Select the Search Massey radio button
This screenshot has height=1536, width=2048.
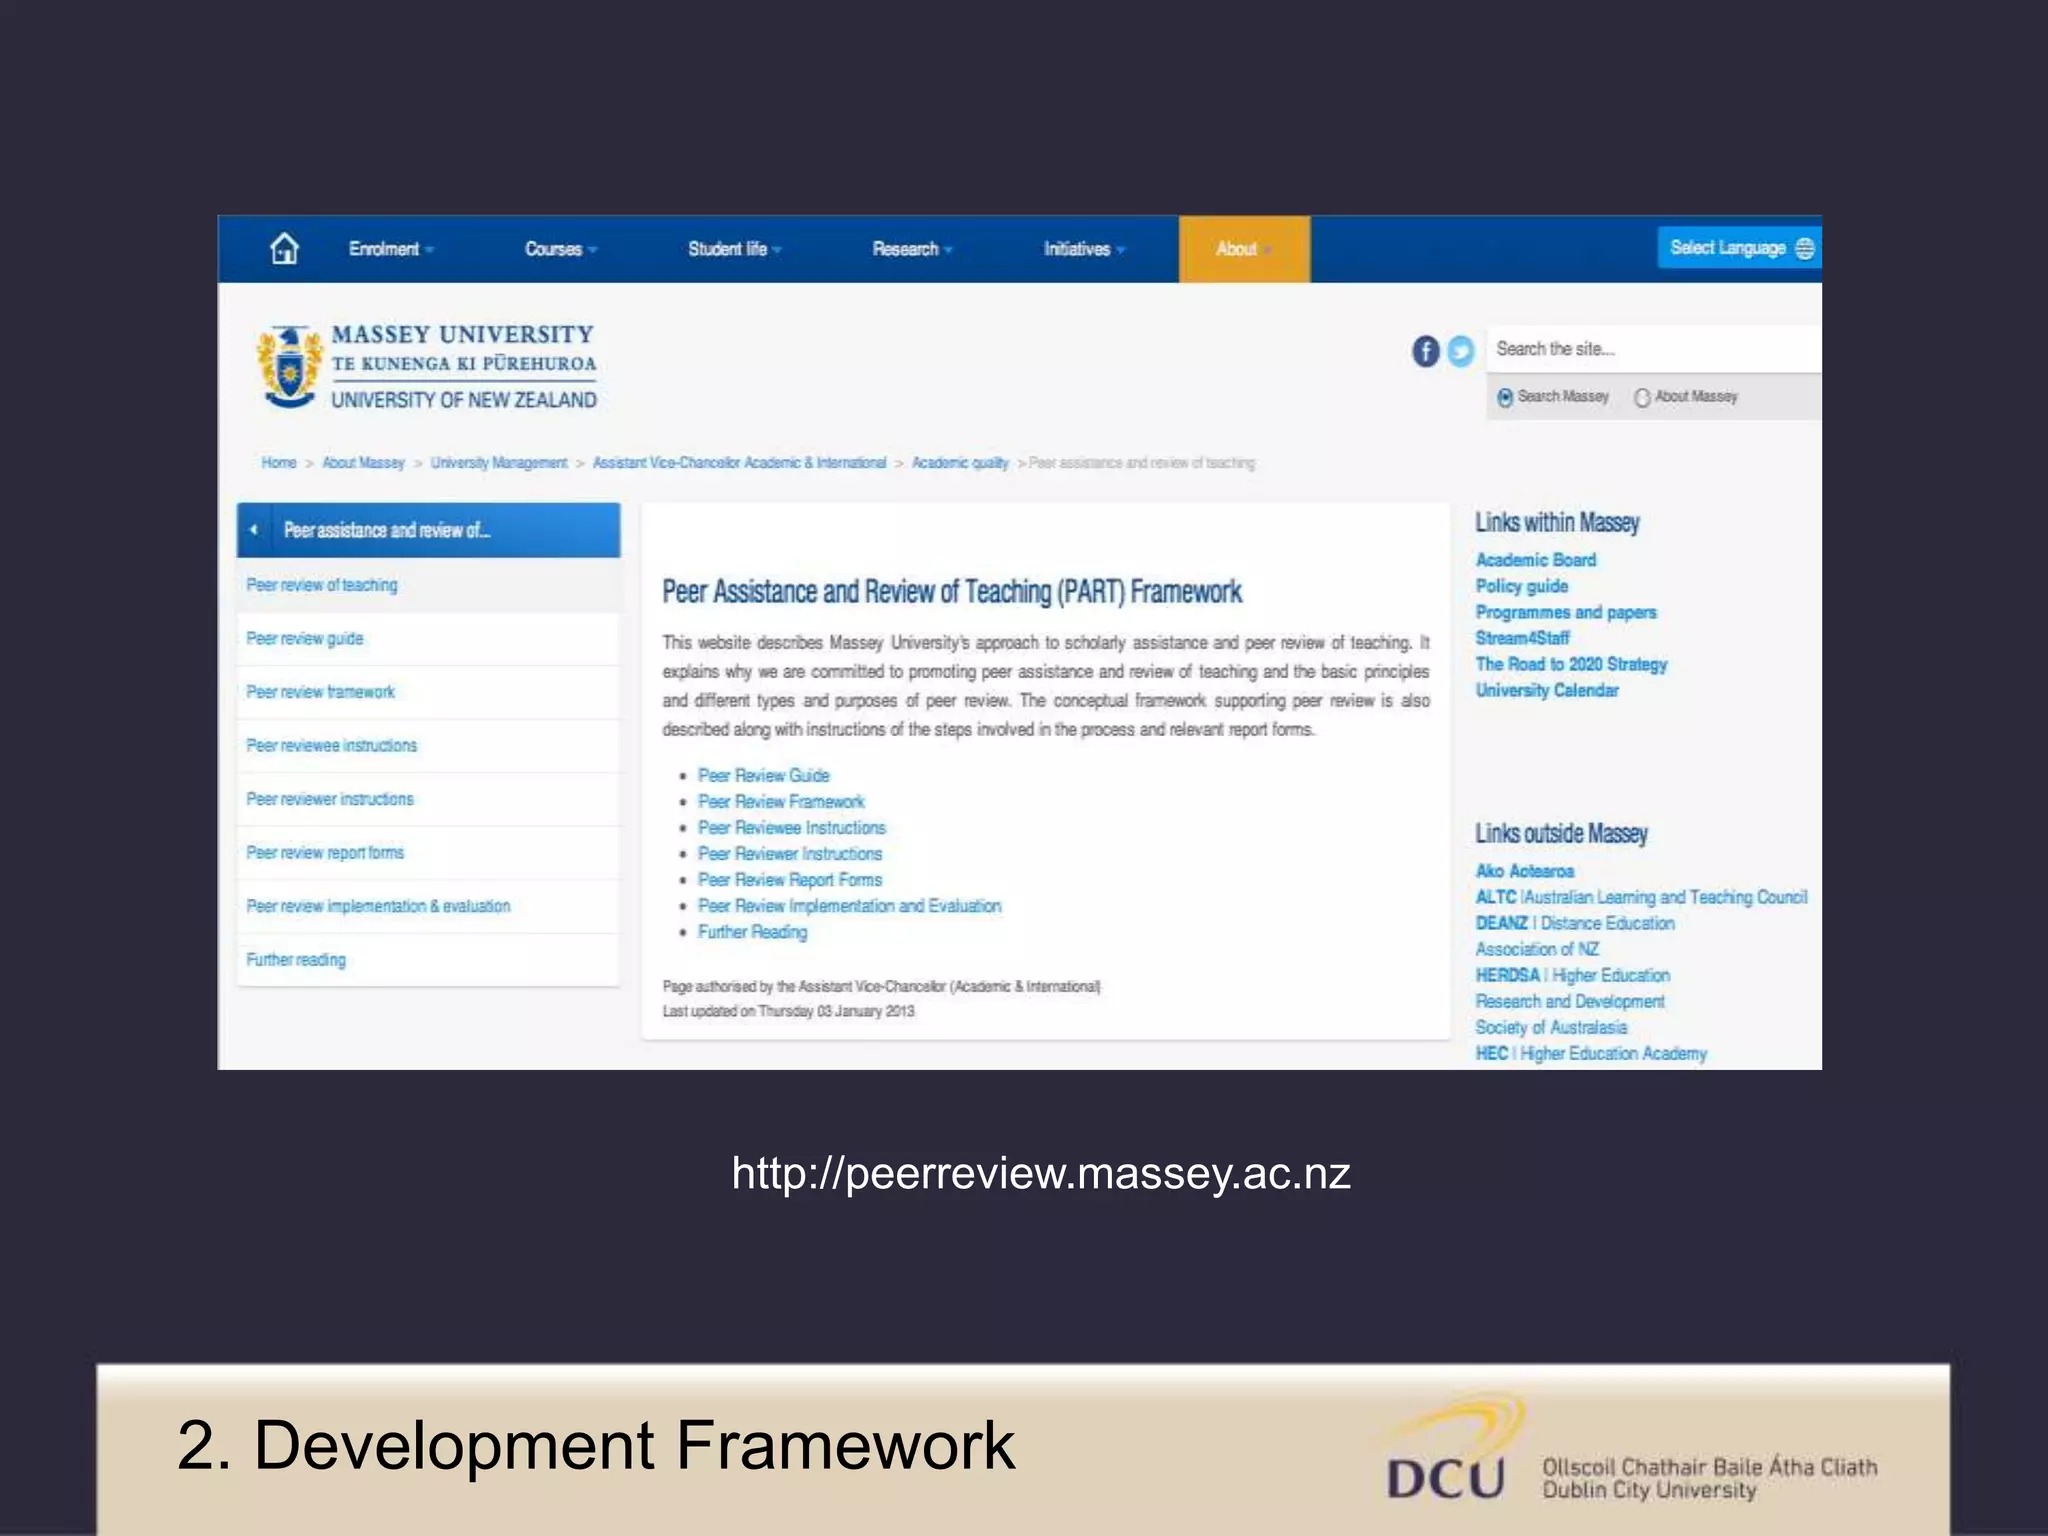[1505, 398]
